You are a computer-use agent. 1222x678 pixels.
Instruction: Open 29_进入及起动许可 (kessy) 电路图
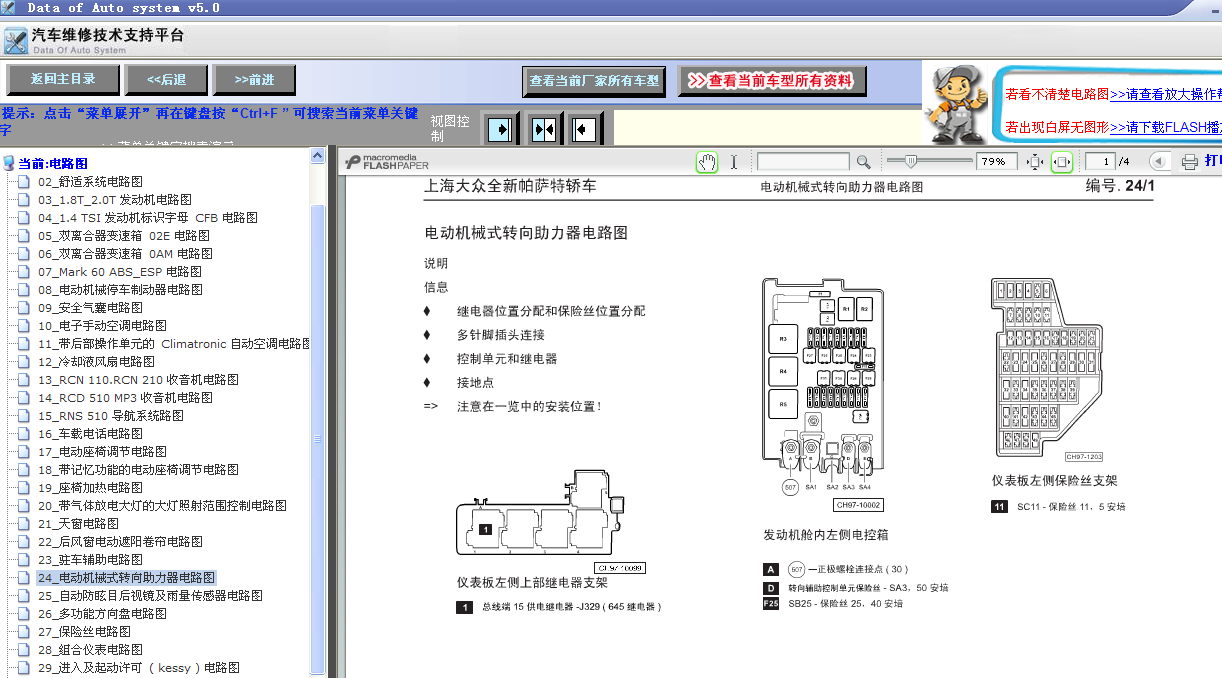pyautogui.click(x=138, y=667)
